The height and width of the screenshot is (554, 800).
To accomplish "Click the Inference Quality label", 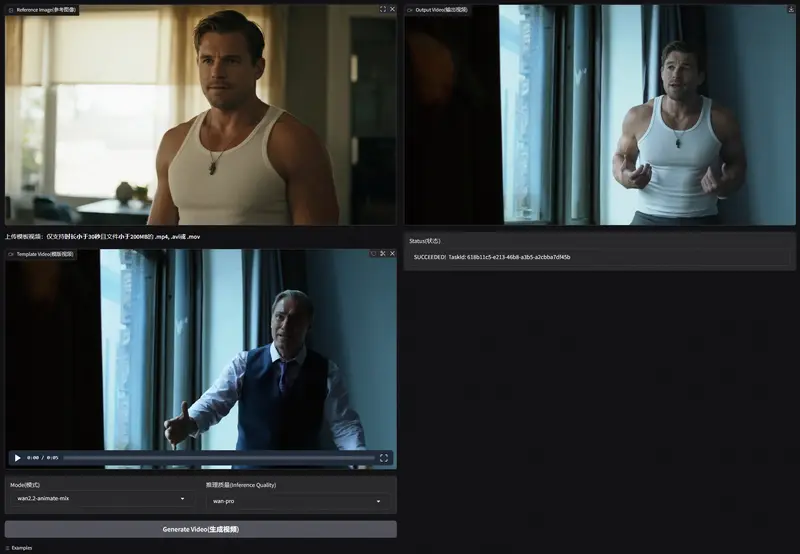I will (241, 485).
